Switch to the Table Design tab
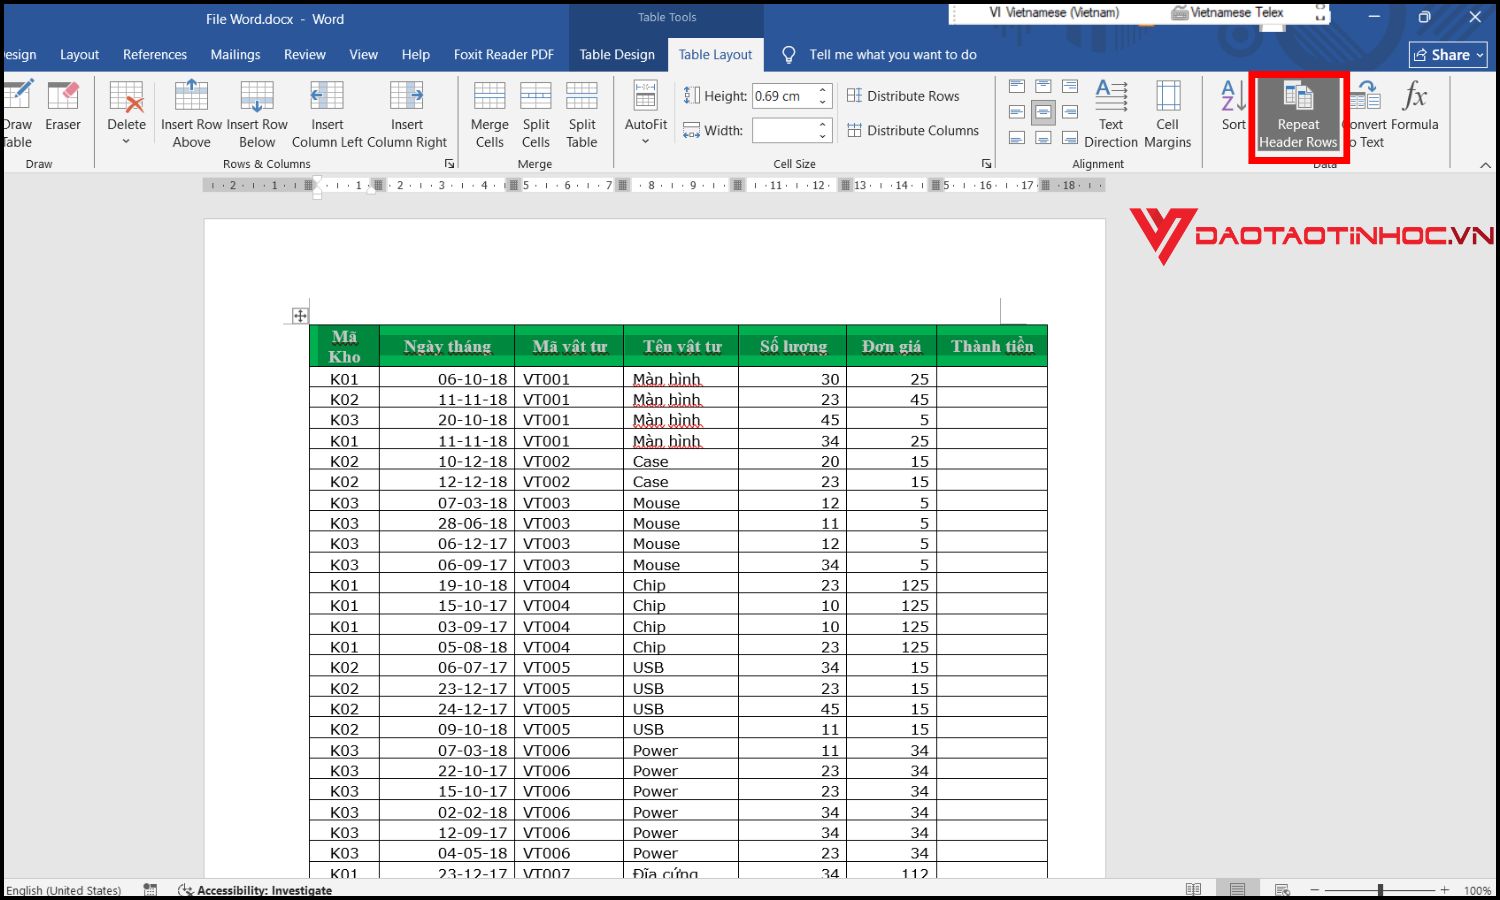The image size is (1500, 900). point(617,55)
